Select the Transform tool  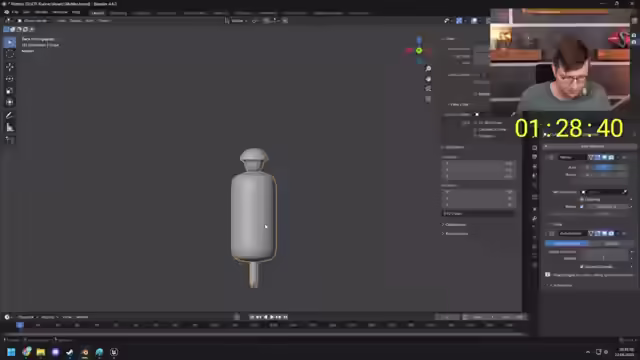tap(10, 102)
